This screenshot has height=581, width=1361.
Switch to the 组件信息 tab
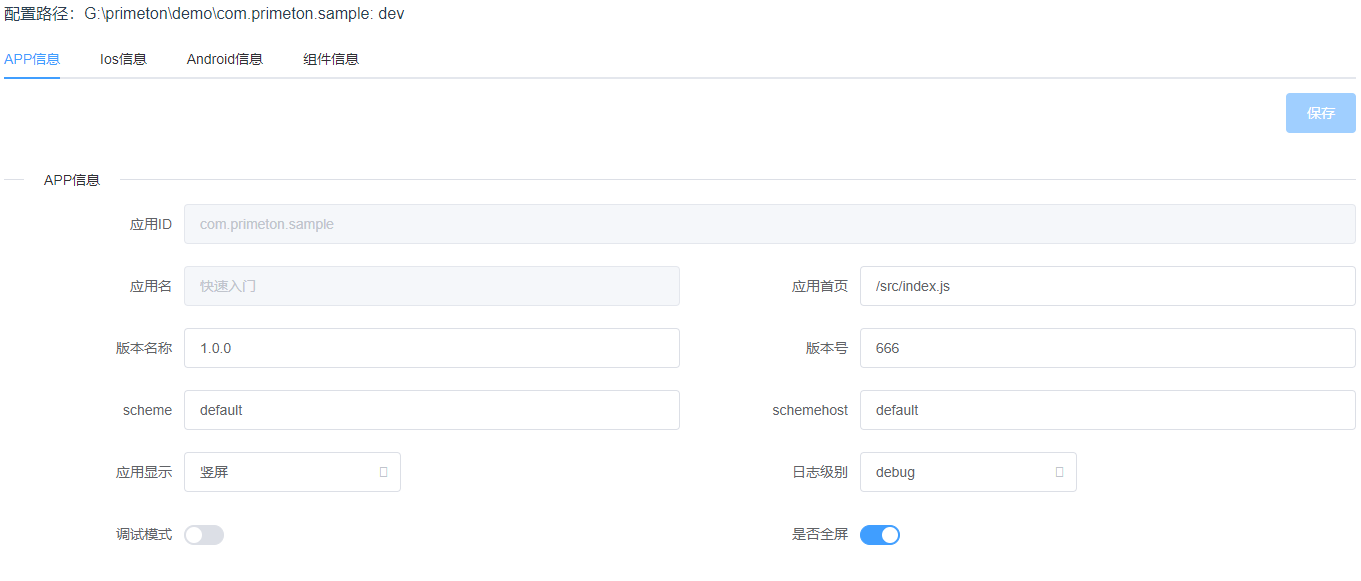point(331,59)
